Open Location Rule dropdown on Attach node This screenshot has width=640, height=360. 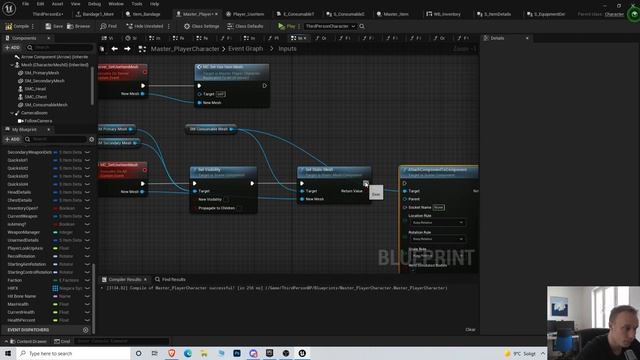[438, 222]
